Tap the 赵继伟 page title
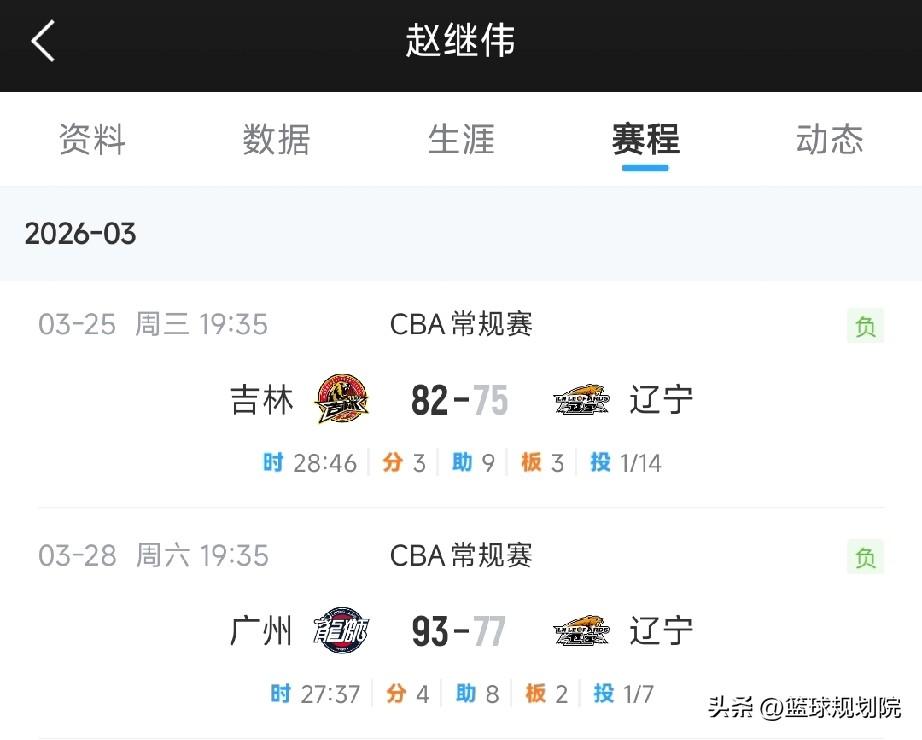The height and width of the screenshot is (740, 922). pyautogui.click(x=460, y=41)
